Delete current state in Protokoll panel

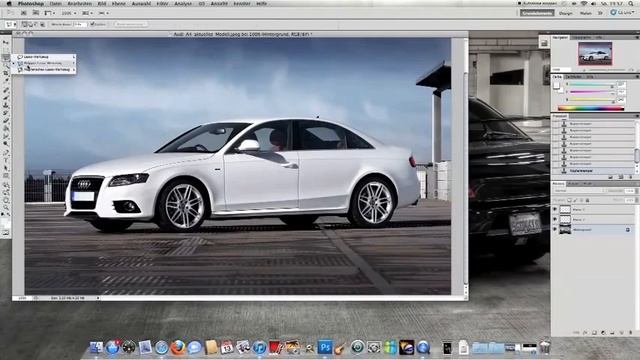coord(631,177)
